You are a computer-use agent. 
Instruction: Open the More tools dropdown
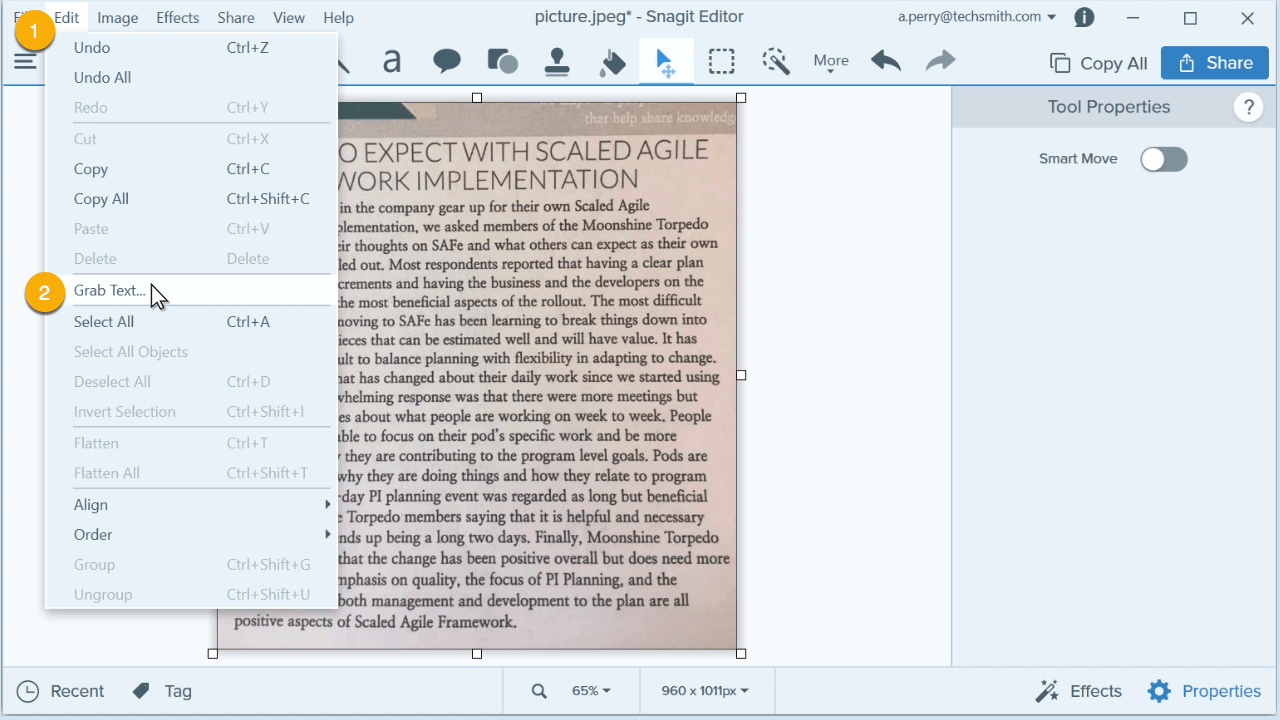click(x=830, y=61)
